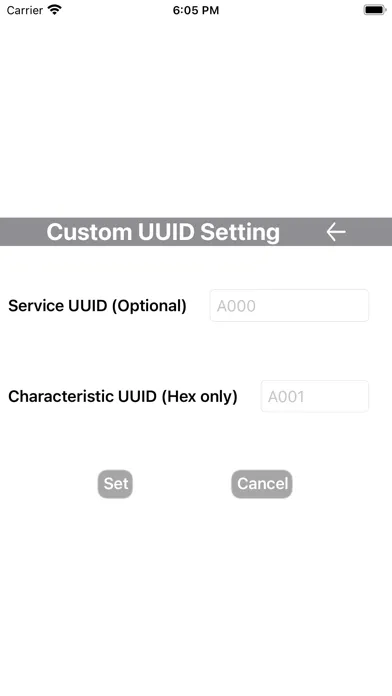Dismiss the dialog using Cancel
The width and height of the screenshot is (392, 696).
pos(262,484)
